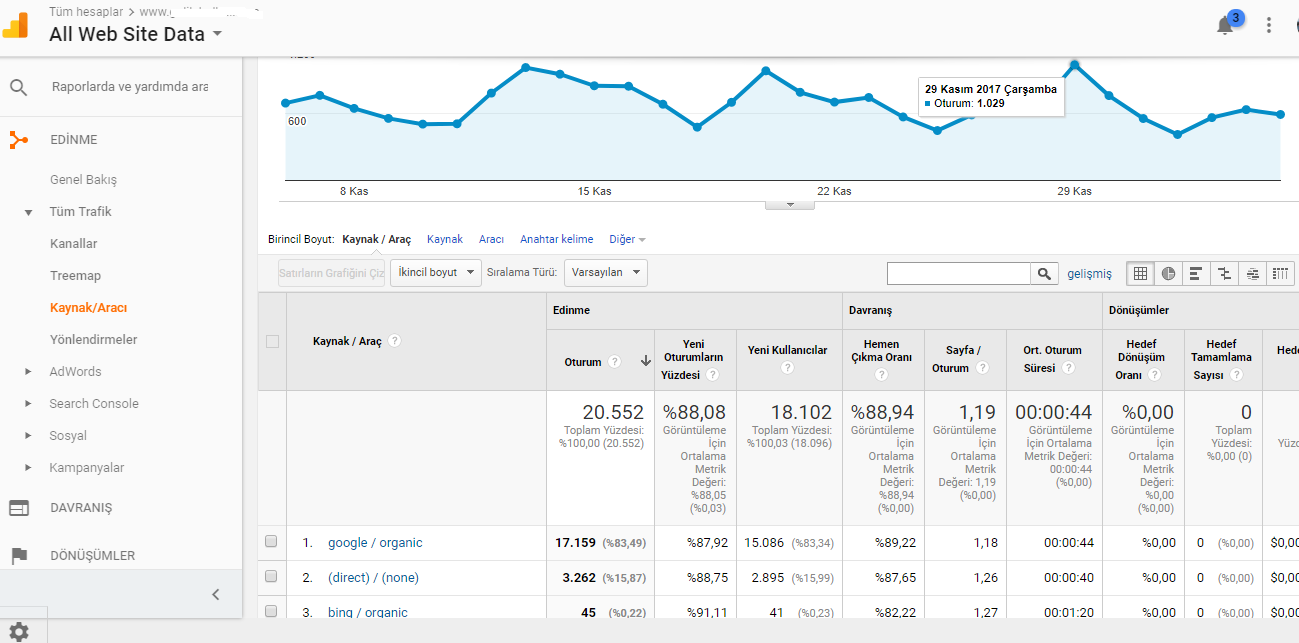Select the pivot table view icon
1299x643 pixels.
click(x=1281, y=273)
